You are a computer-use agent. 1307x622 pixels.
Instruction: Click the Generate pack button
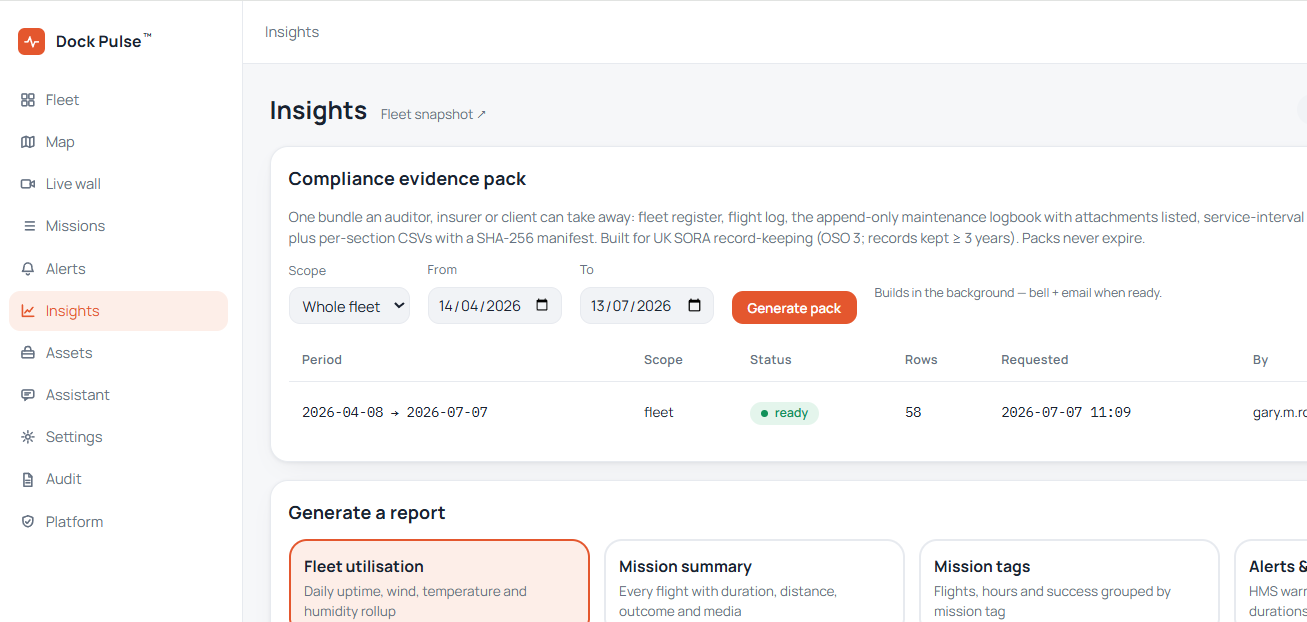coord(794,308)
